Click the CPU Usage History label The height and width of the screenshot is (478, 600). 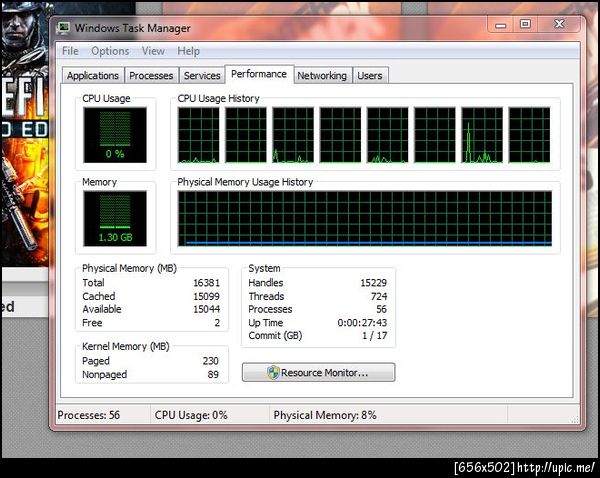click(x=218, y=98)
